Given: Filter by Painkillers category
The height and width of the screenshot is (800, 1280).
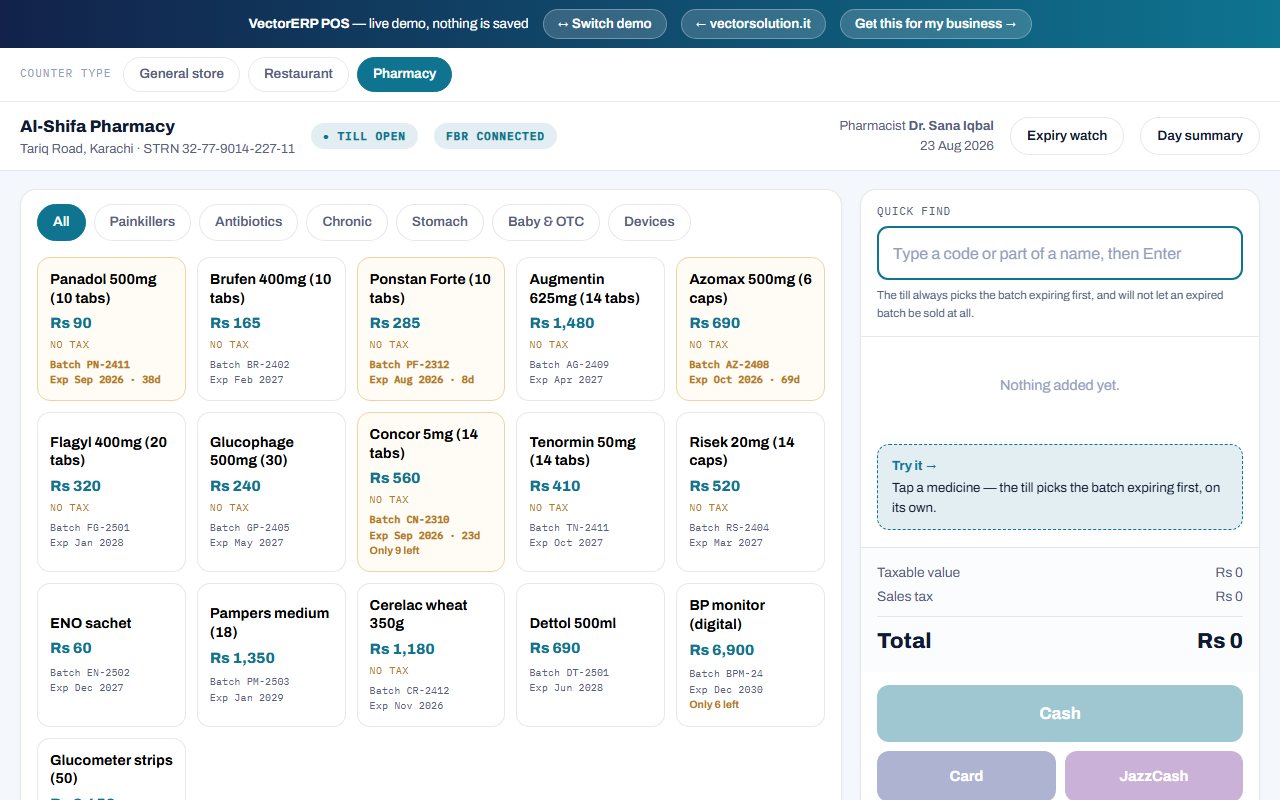Looking at the screenshot, I should [142, 222].
